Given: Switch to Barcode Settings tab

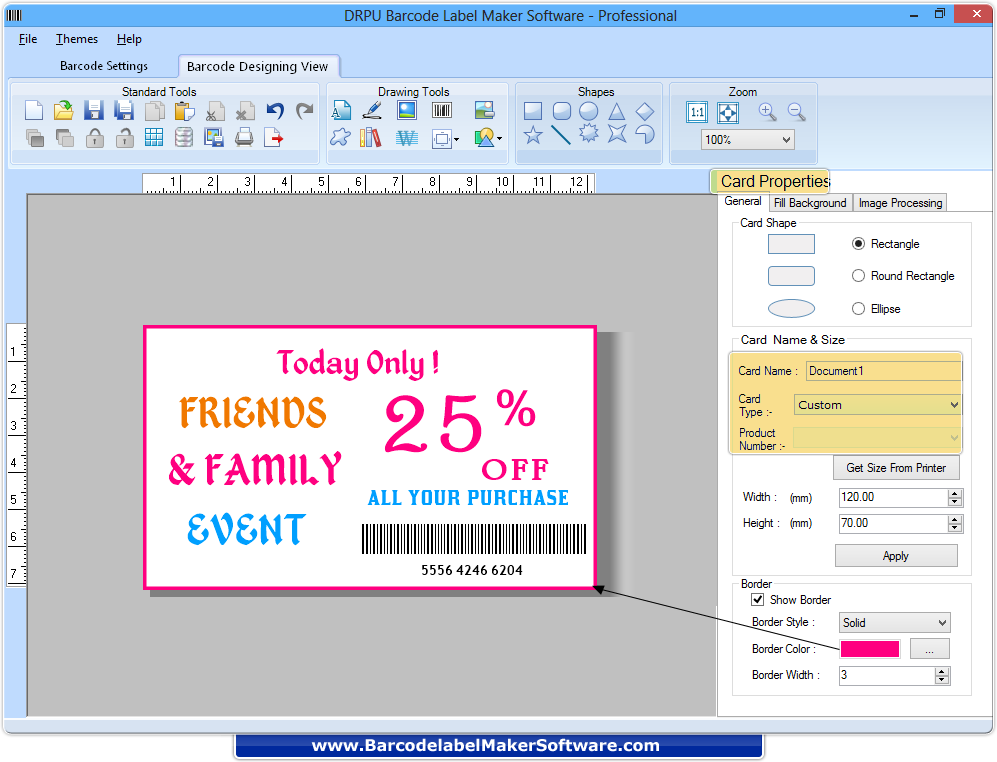Looking at the screenshot, I should [104, 66].
